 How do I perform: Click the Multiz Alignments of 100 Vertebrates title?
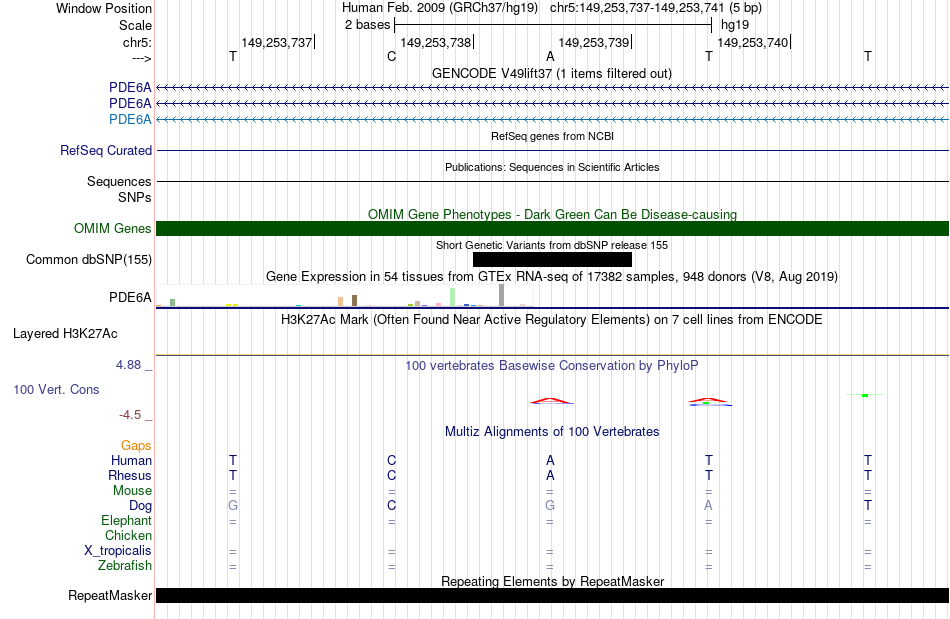point(552,432)
